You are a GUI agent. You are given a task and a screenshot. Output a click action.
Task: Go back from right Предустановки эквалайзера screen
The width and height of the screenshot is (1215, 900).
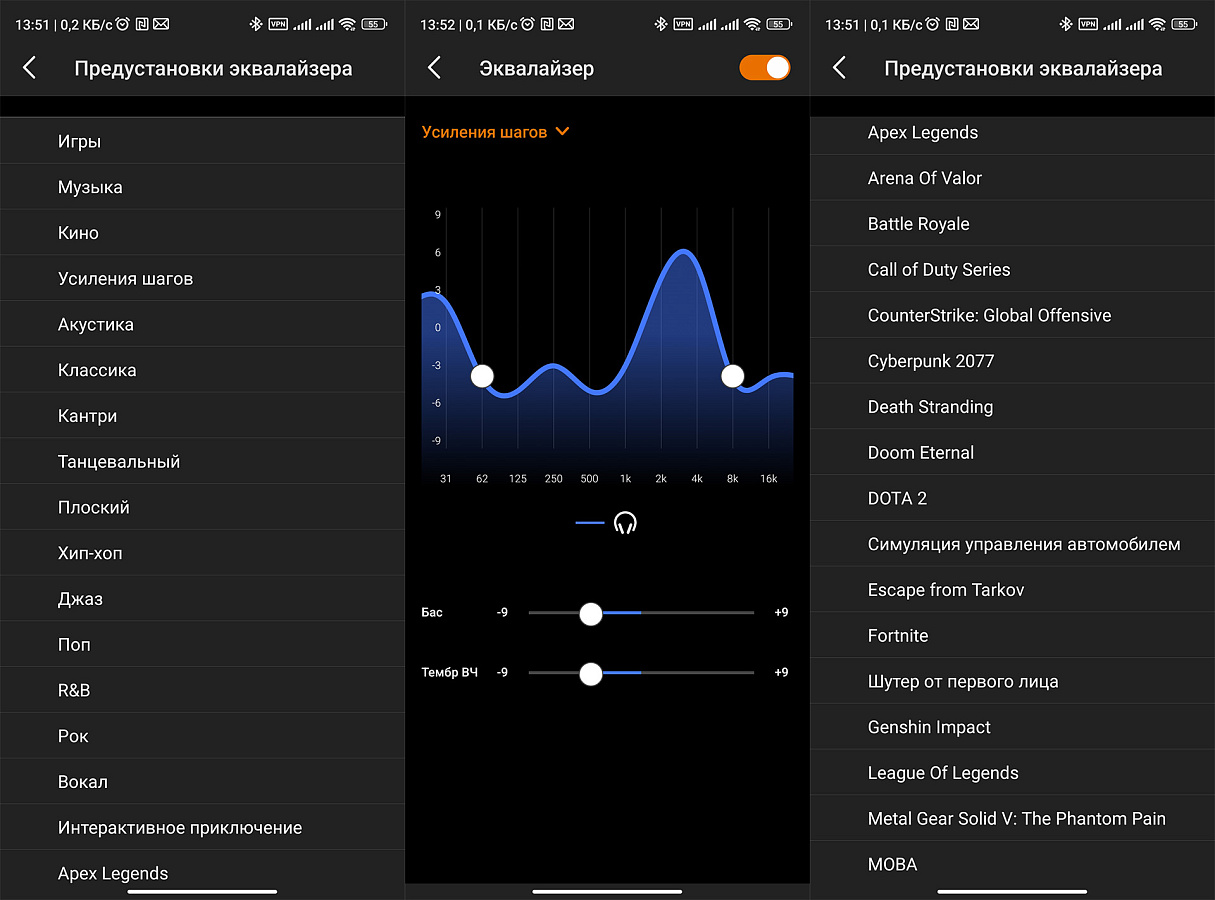[x=839, y=68]
